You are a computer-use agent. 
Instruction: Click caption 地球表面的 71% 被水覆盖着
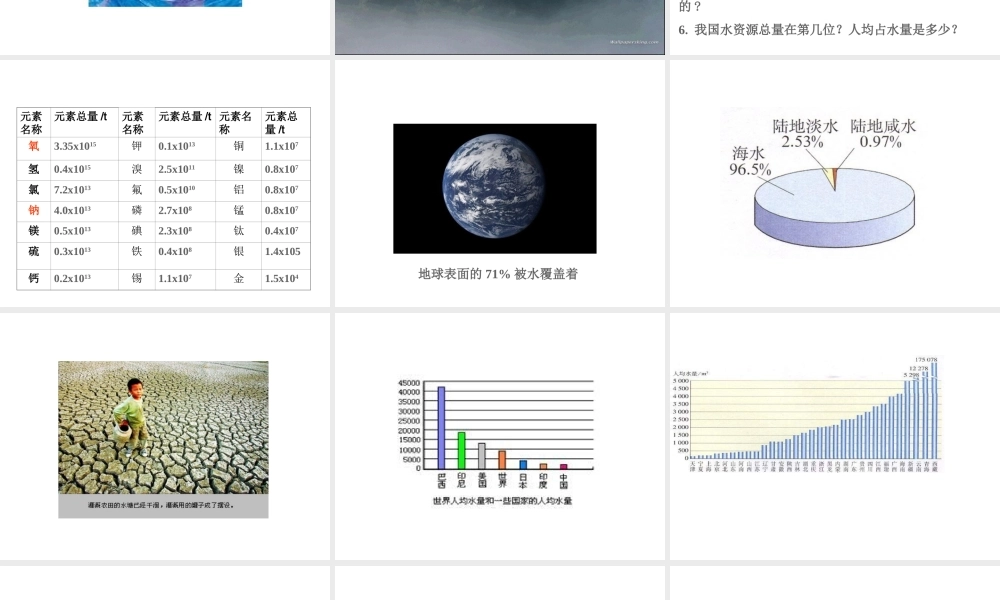pyautogui.click(x=498, y=274)
